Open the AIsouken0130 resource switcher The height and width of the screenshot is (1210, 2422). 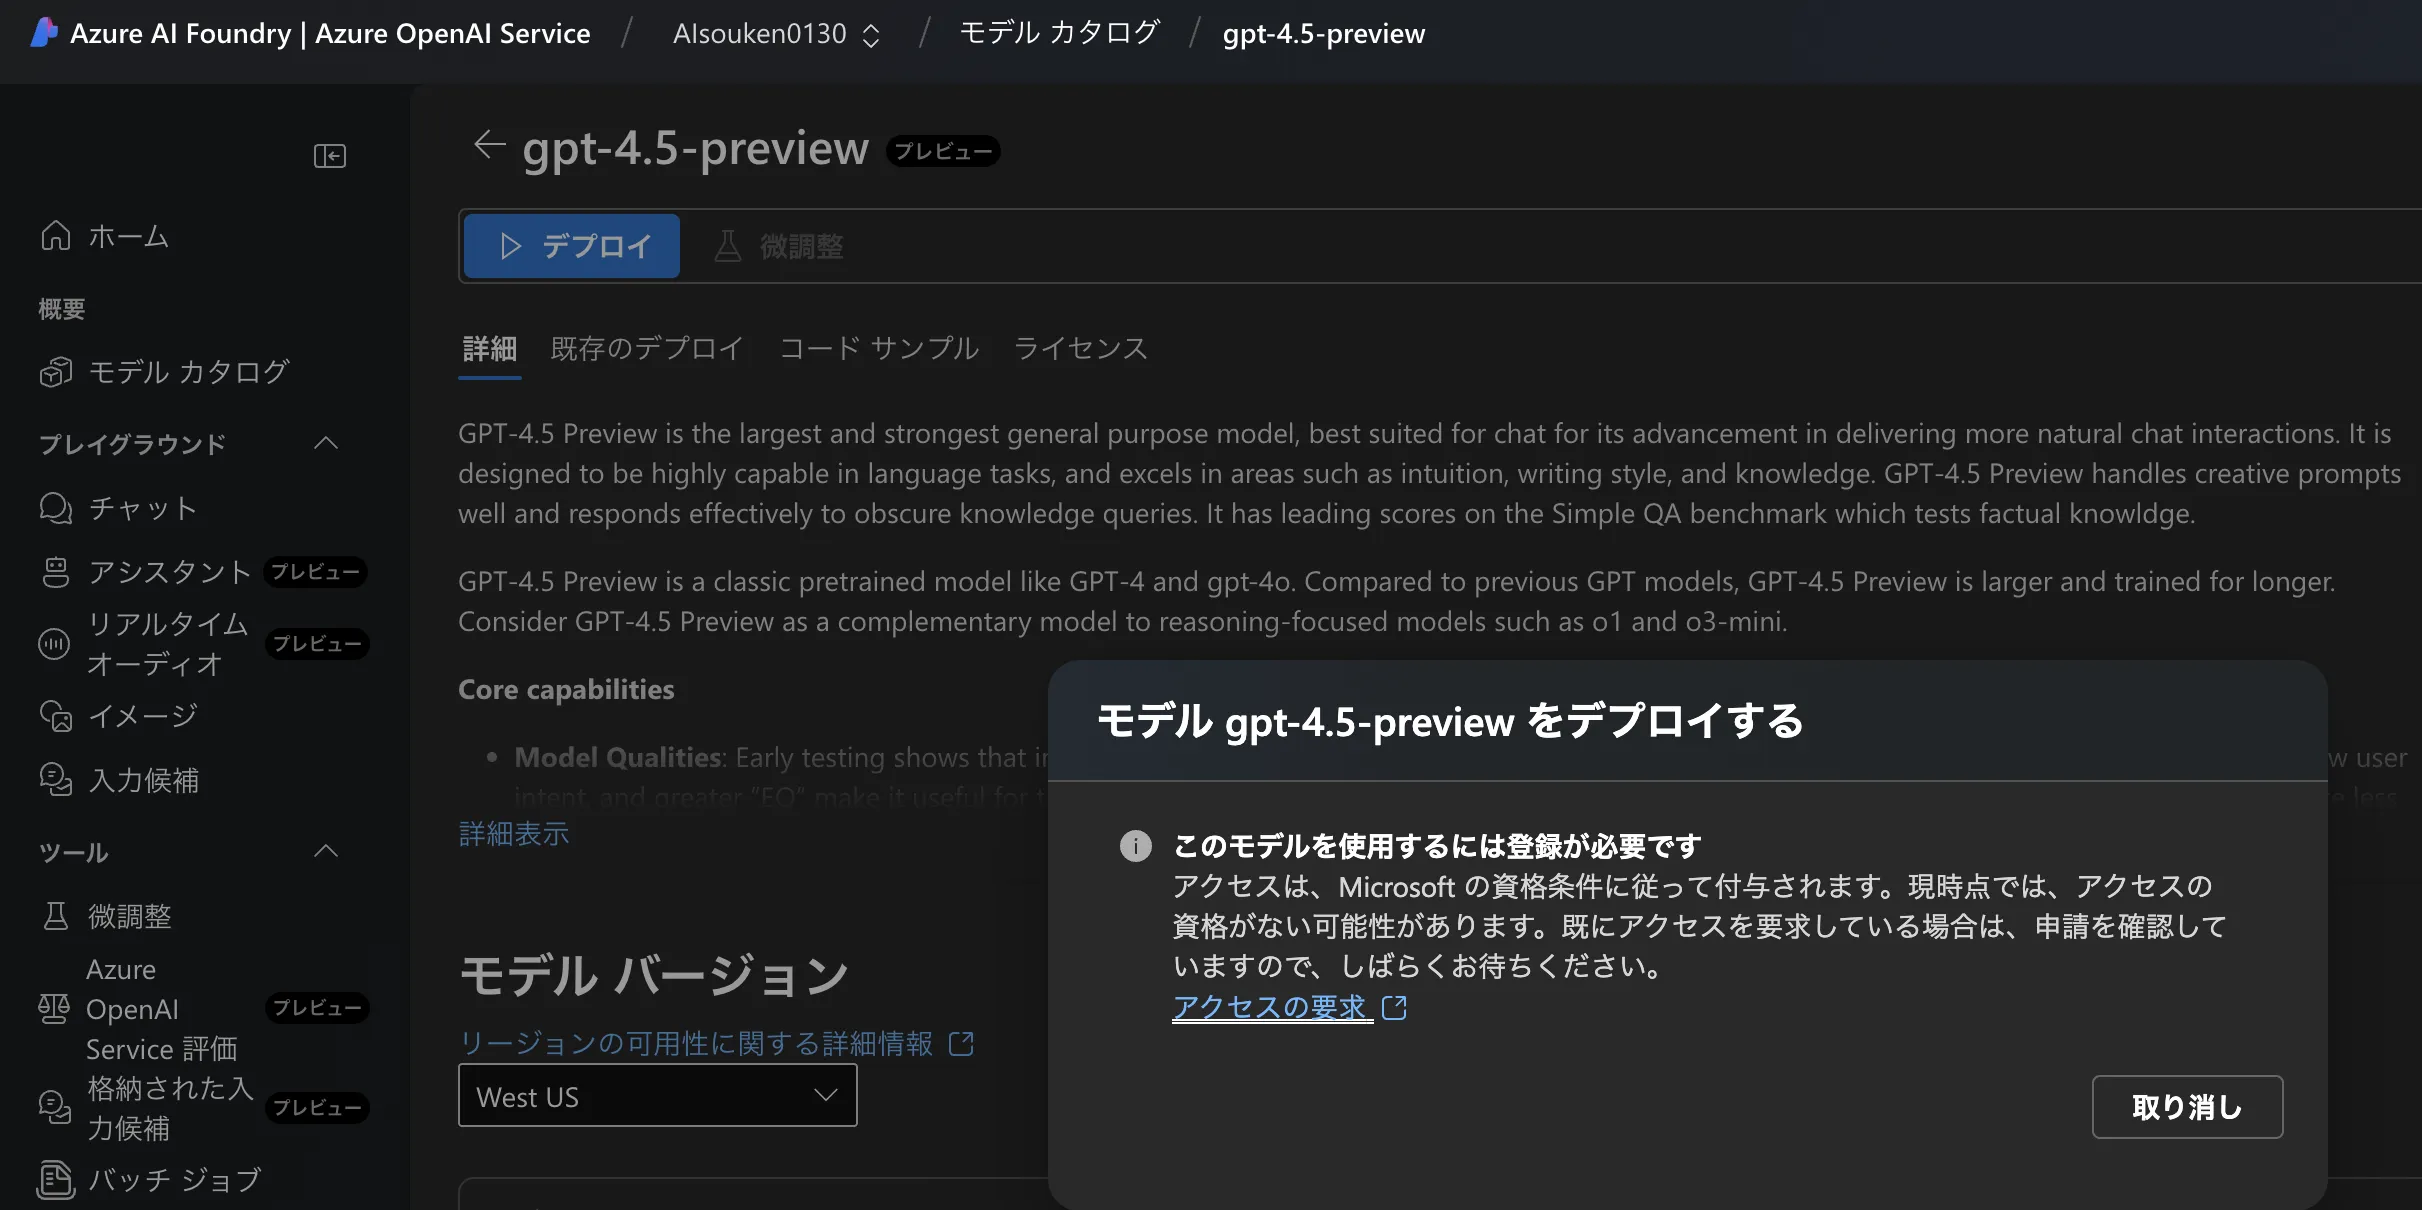pyautogui.click(x=777, y=34)
